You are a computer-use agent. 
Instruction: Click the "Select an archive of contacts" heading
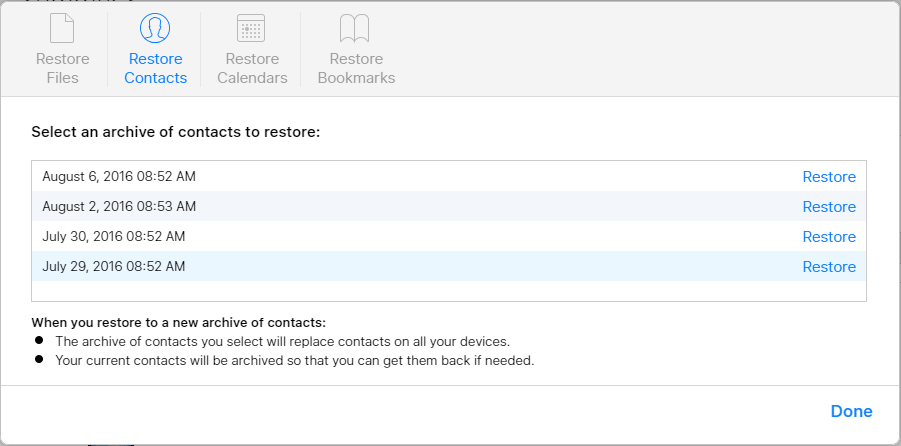click(x=175, y=132)
